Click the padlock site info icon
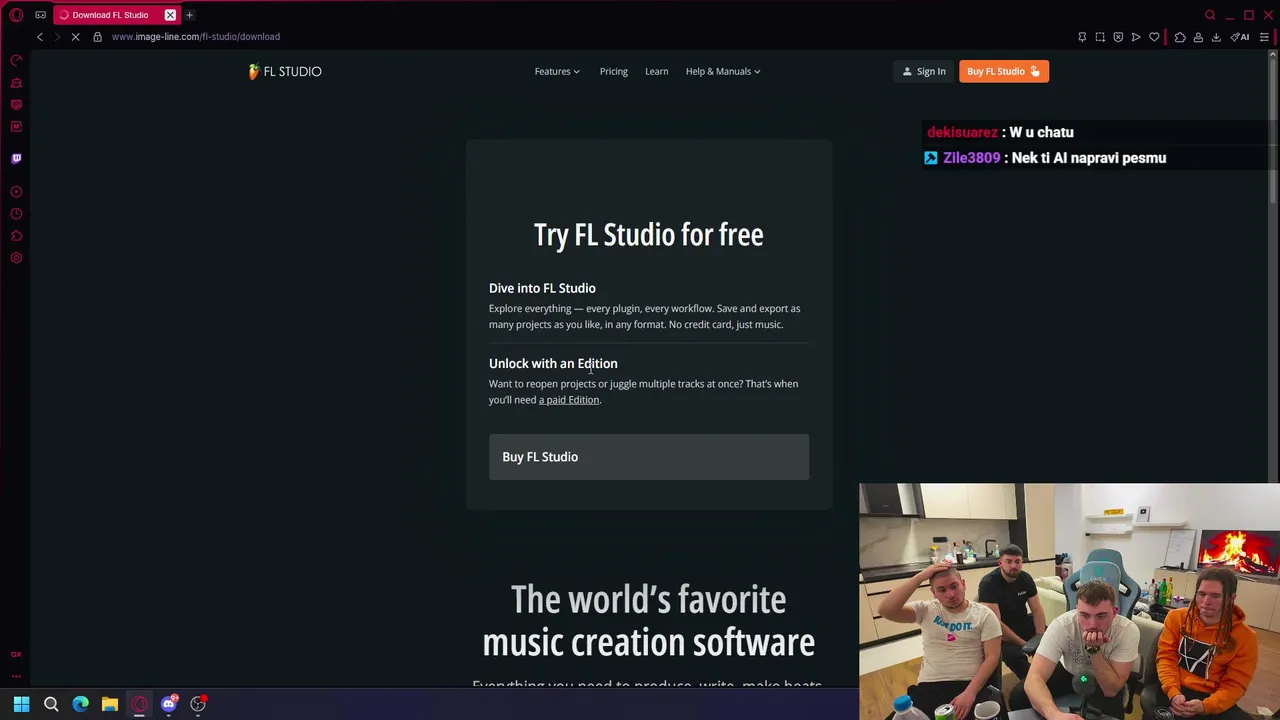 97,37
